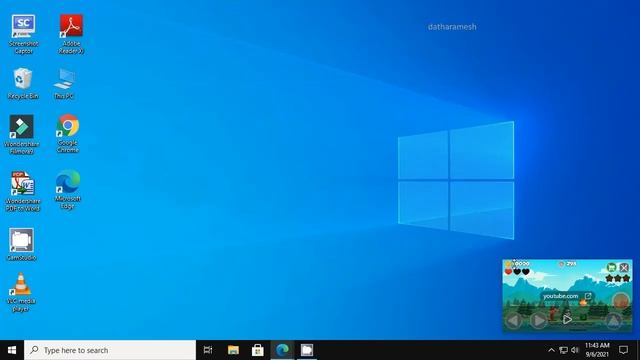This screenshot has height=360, width=640.
Task: Click the 'Type here to search' box
Action: tap(110, 350)
